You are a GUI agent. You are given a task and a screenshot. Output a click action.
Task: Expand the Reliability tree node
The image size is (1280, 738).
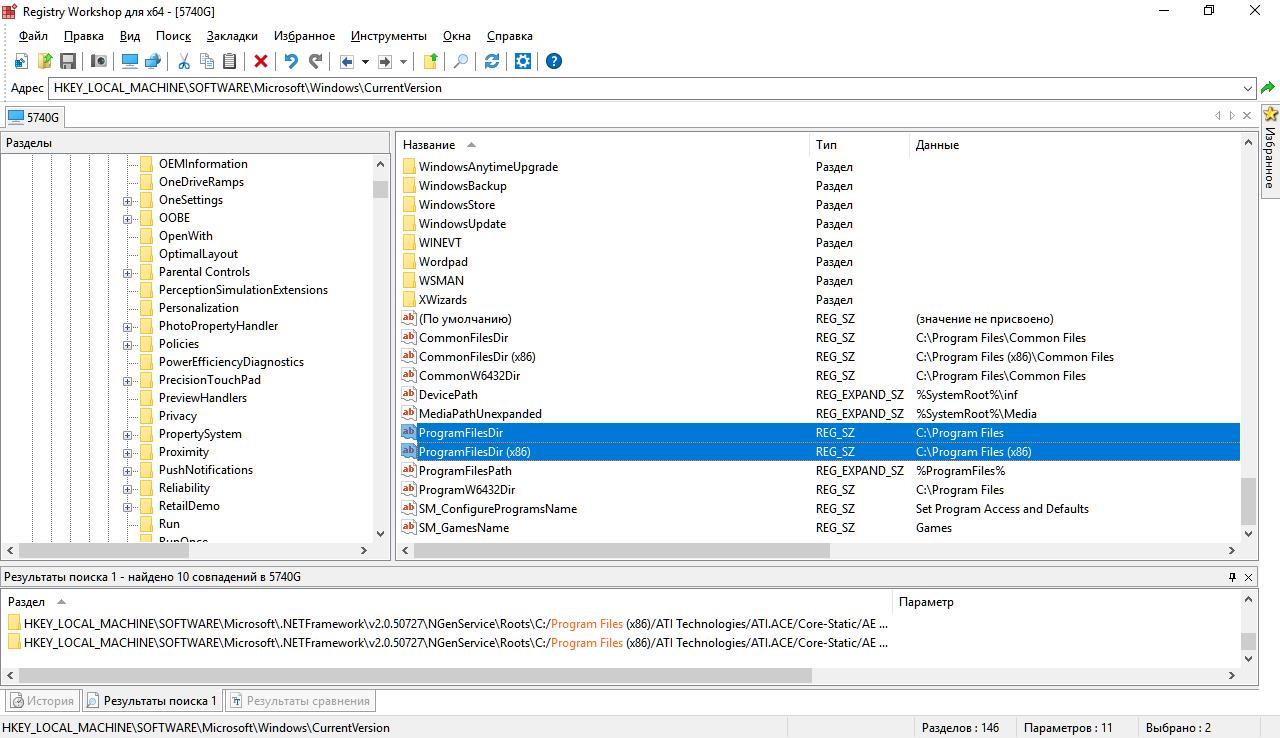[x=128, y=488]
